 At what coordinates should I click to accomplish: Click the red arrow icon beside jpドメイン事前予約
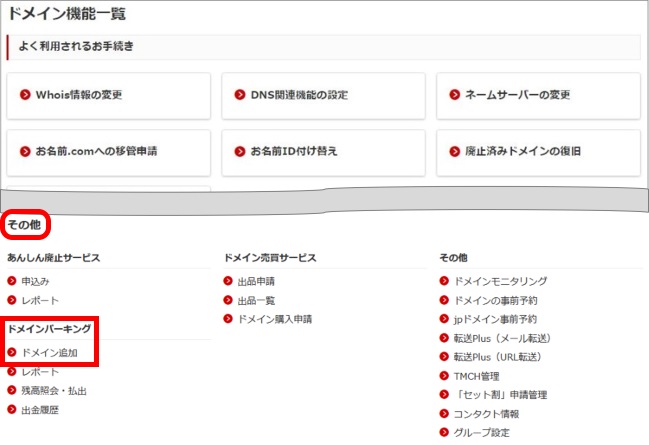pos(444,319)
